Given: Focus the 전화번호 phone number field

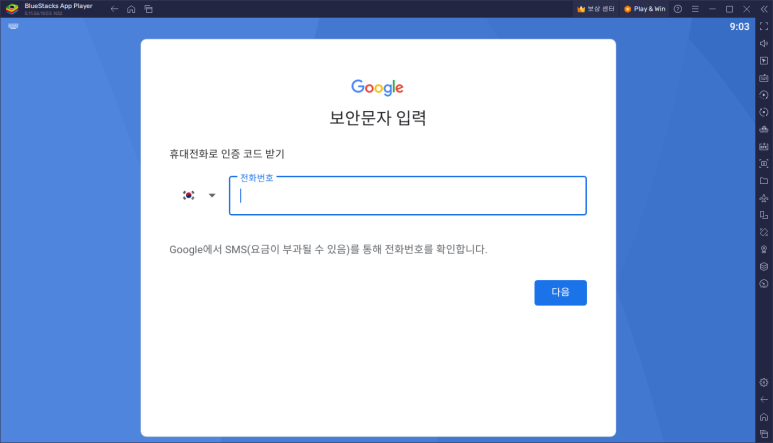Looking at the screenshot, I should (x=408, y=196).
